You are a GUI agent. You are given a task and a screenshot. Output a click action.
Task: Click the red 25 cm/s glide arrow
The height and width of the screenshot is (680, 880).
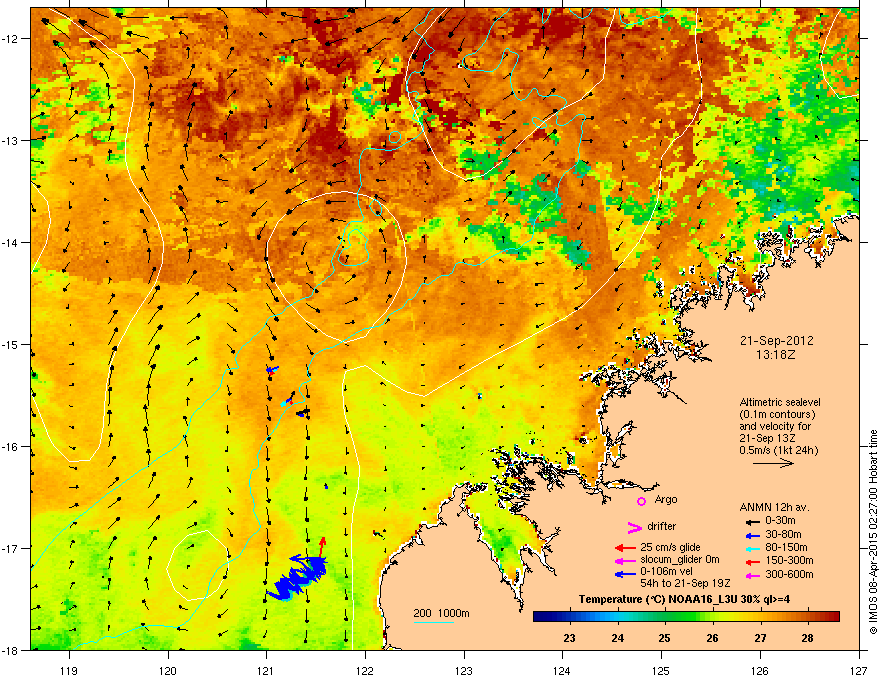coord(625,548)
